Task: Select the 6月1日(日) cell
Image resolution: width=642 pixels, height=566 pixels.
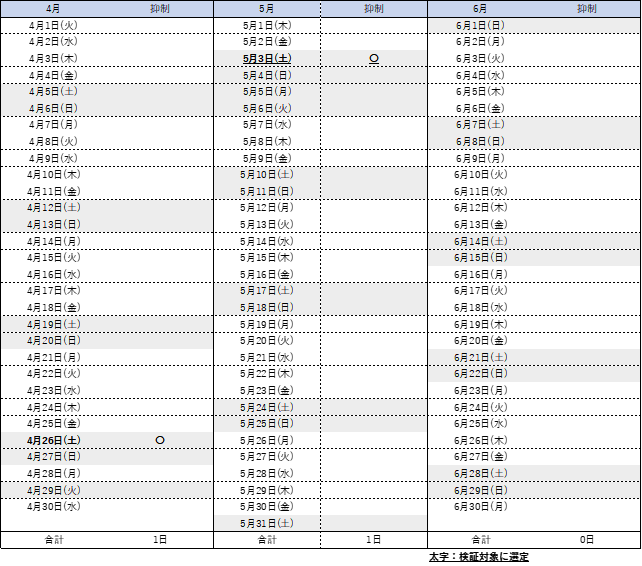Action: pos(481,25)
